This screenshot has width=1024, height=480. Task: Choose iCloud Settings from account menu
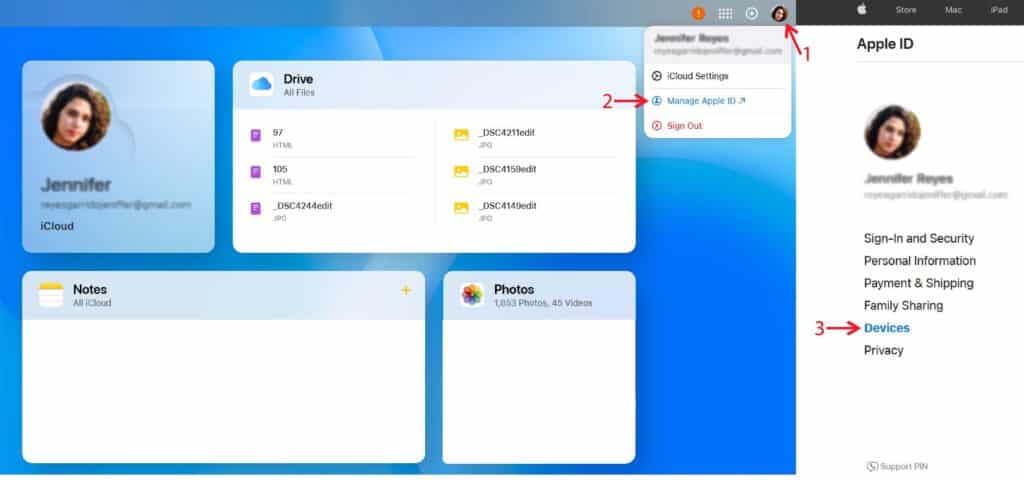click(717, 76)
